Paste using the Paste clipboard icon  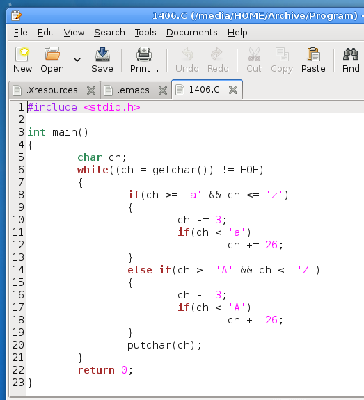pos(313,54)
